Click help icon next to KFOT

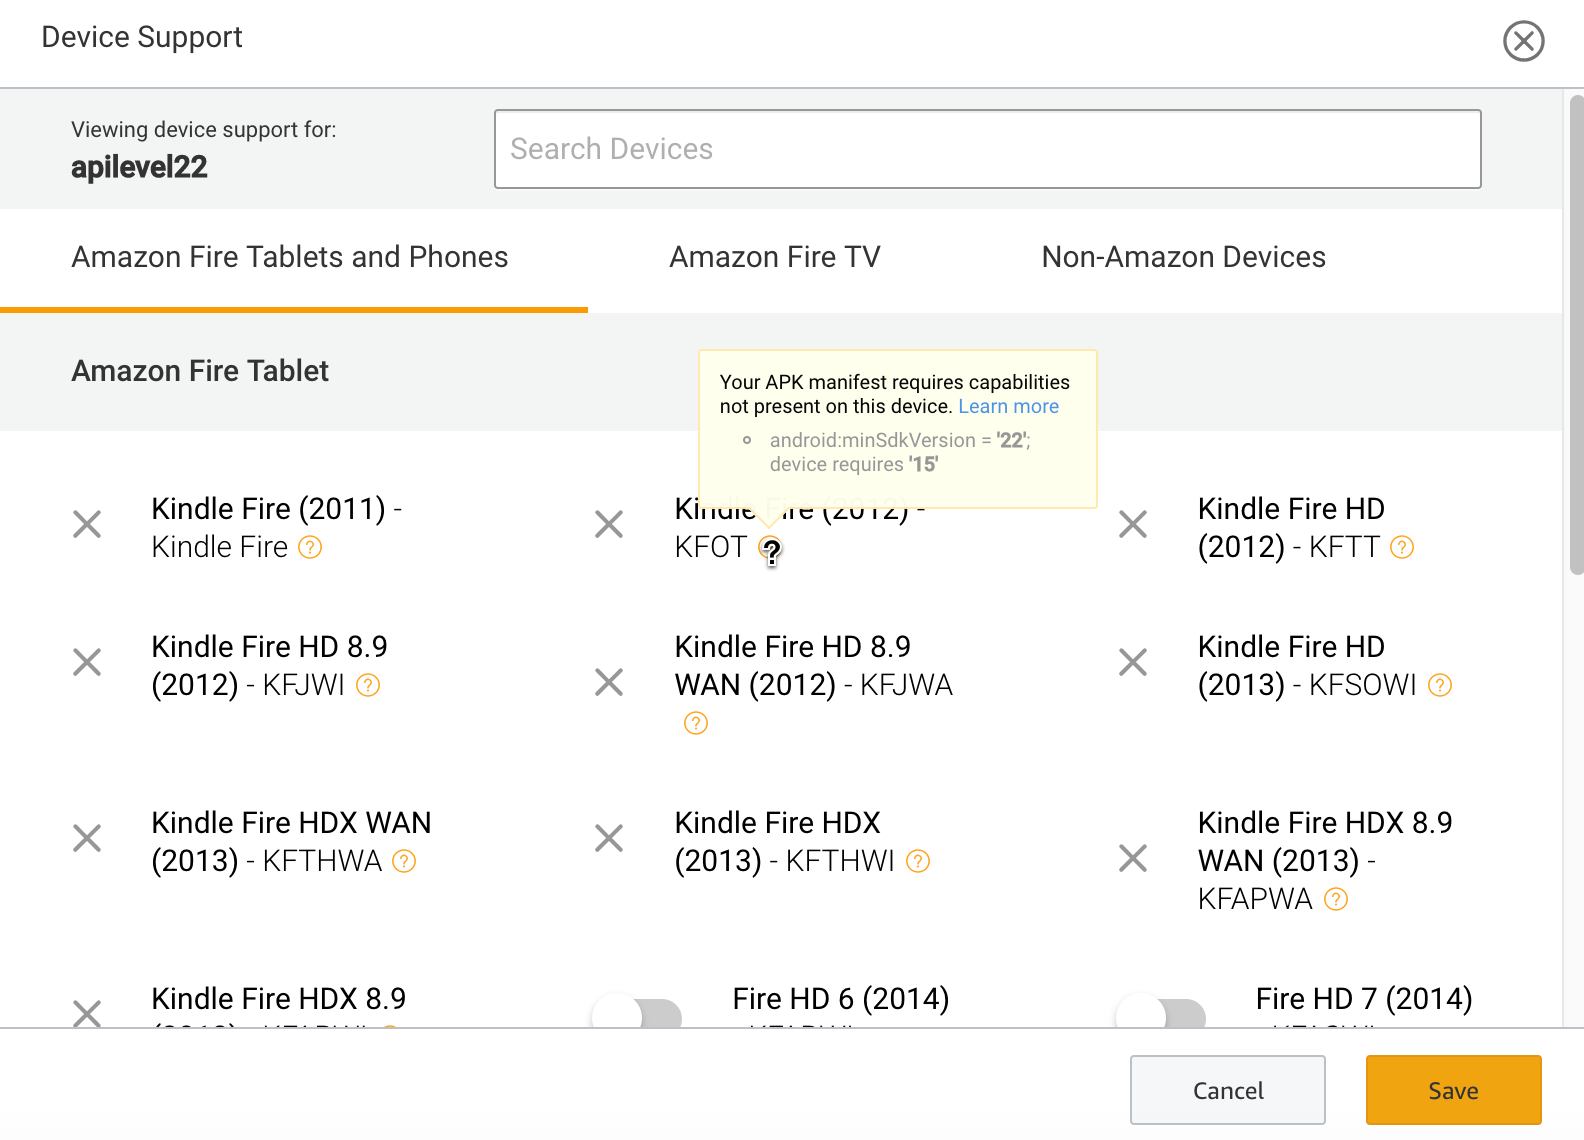click(x=769, y=547)
